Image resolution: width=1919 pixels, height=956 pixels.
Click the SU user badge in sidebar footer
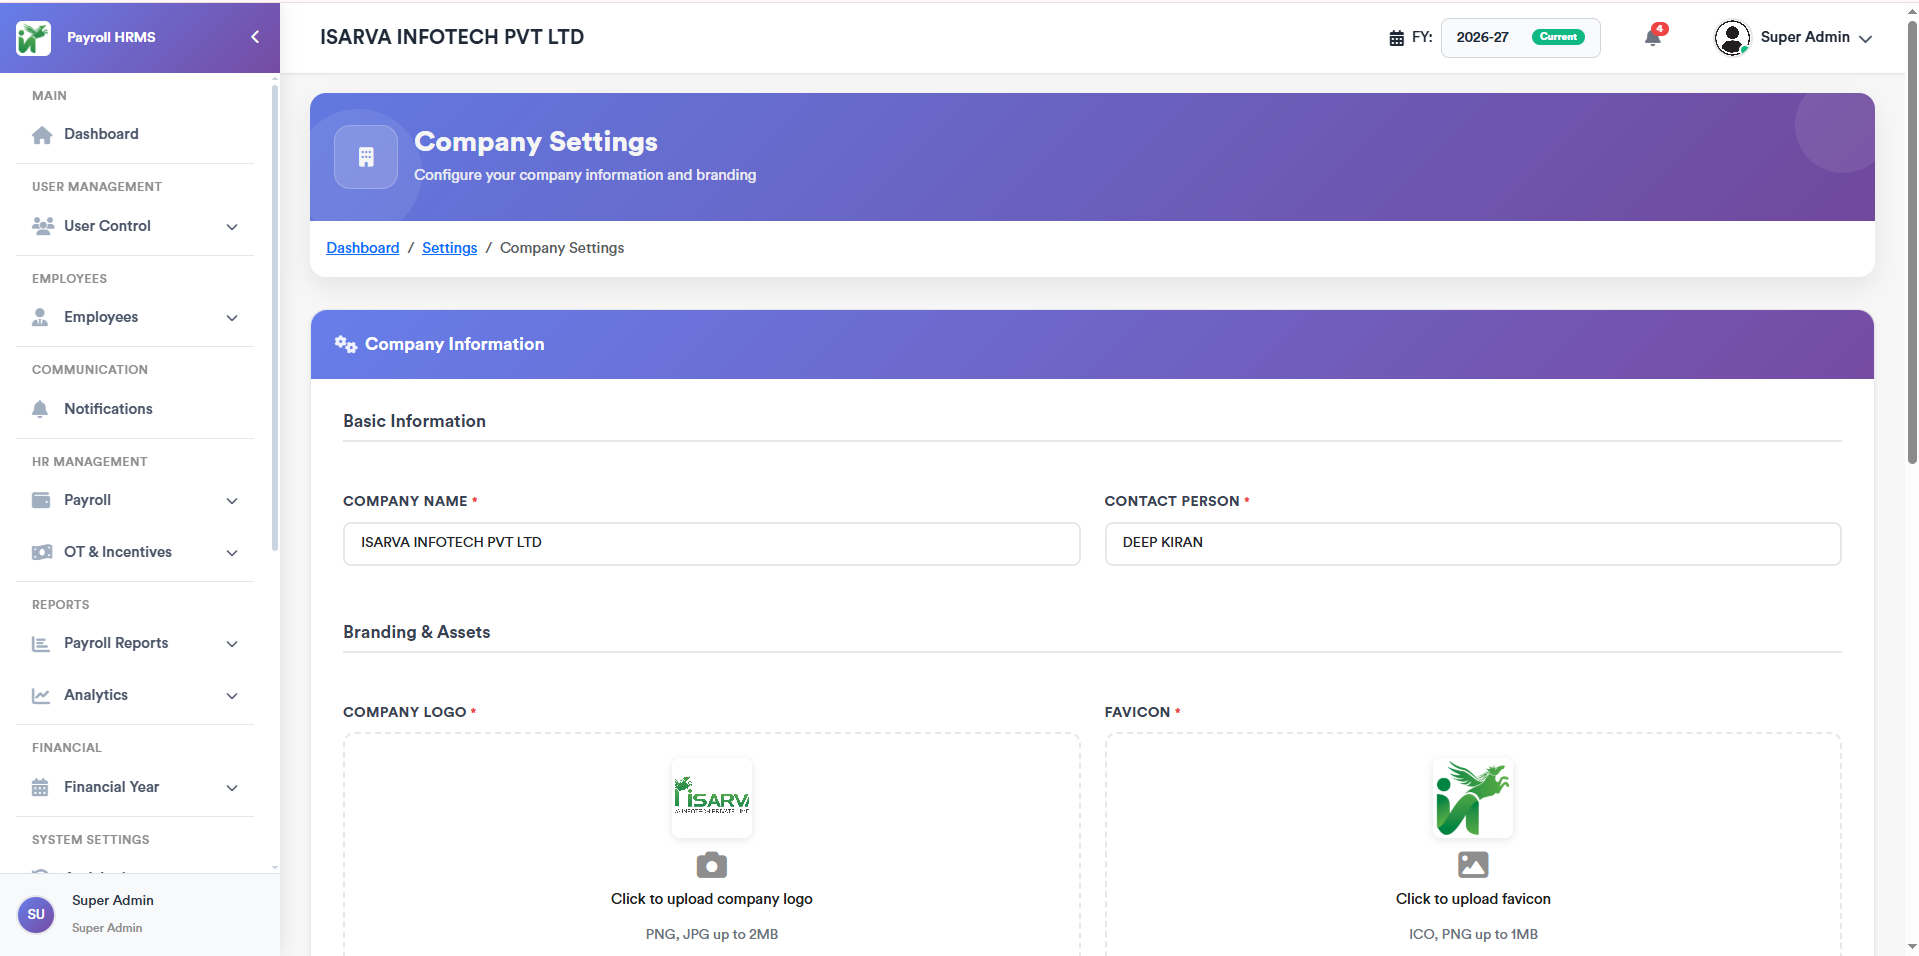click(36, 914)
